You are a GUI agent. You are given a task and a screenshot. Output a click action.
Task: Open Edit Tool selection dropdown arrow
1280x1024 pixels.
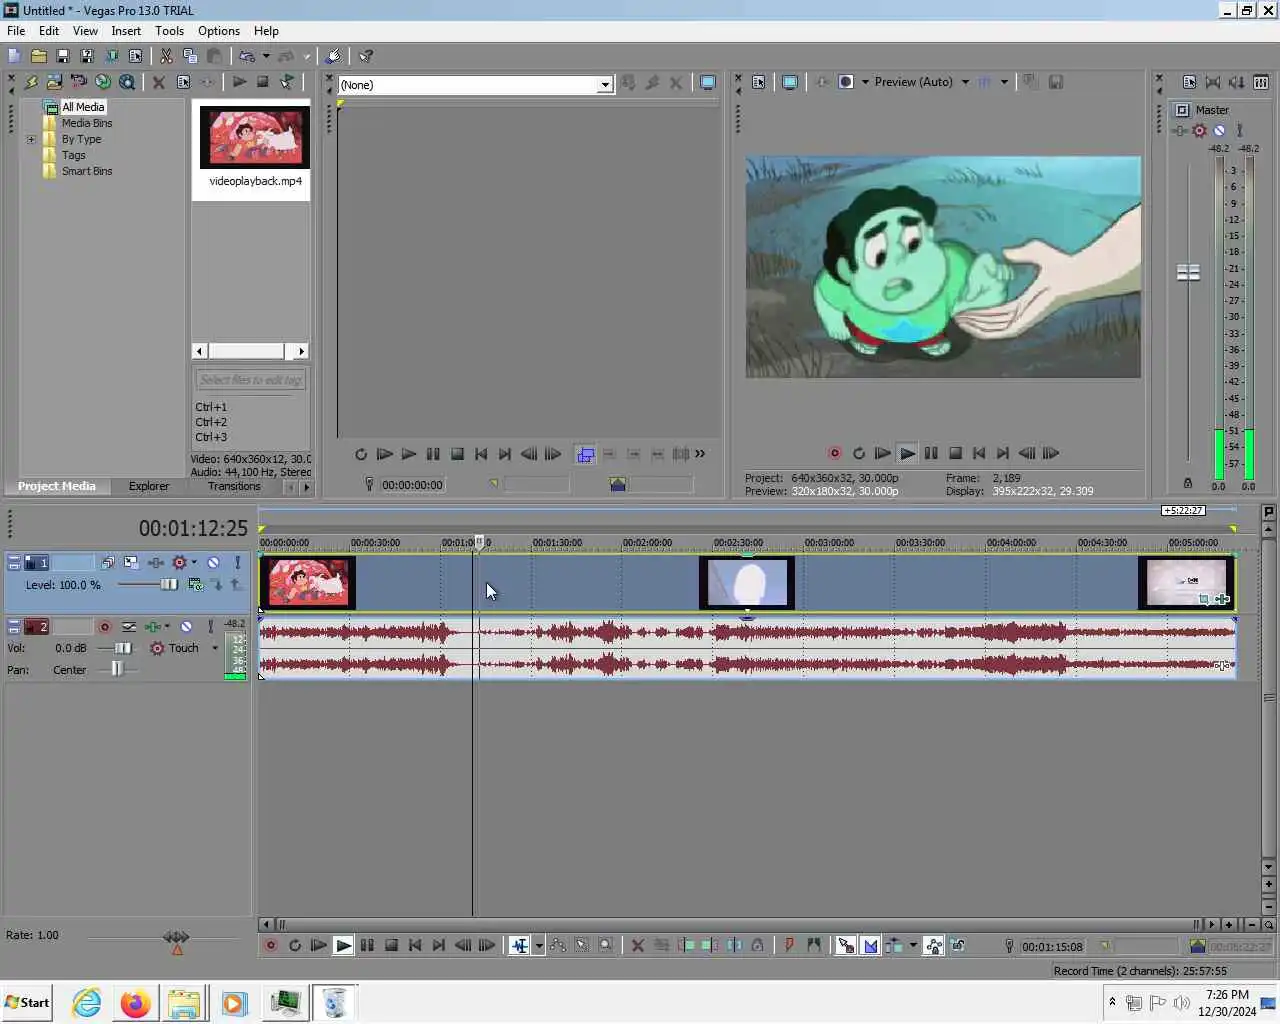pos(539,945)
